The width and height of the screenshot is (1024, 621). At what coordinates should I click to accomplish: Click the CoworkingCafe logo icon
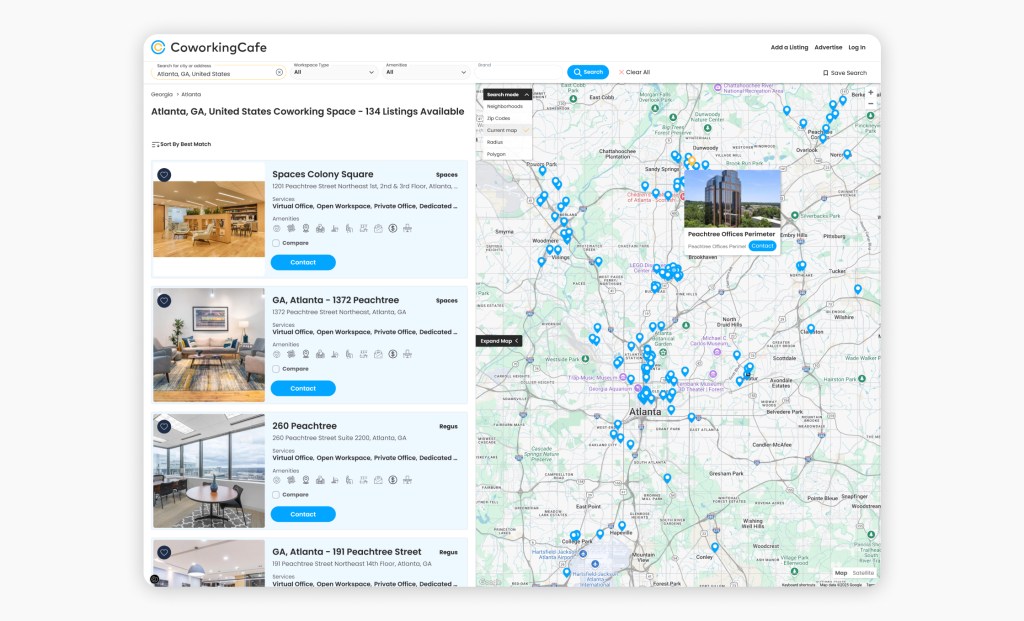tap(158, 47)
